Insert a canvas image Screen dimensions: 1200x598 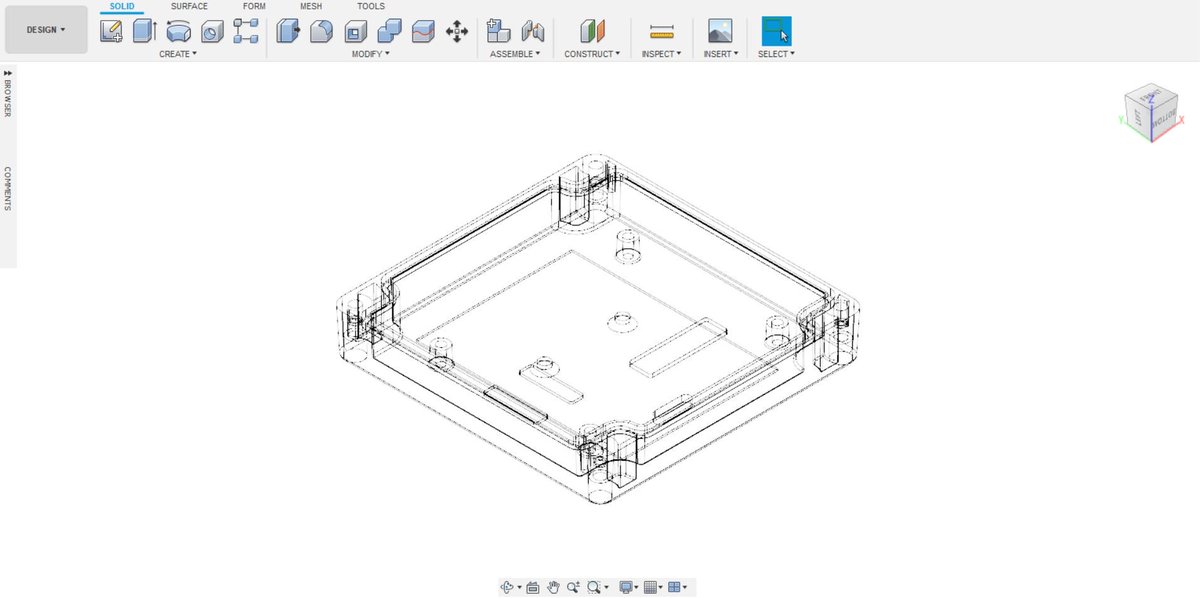718,30
